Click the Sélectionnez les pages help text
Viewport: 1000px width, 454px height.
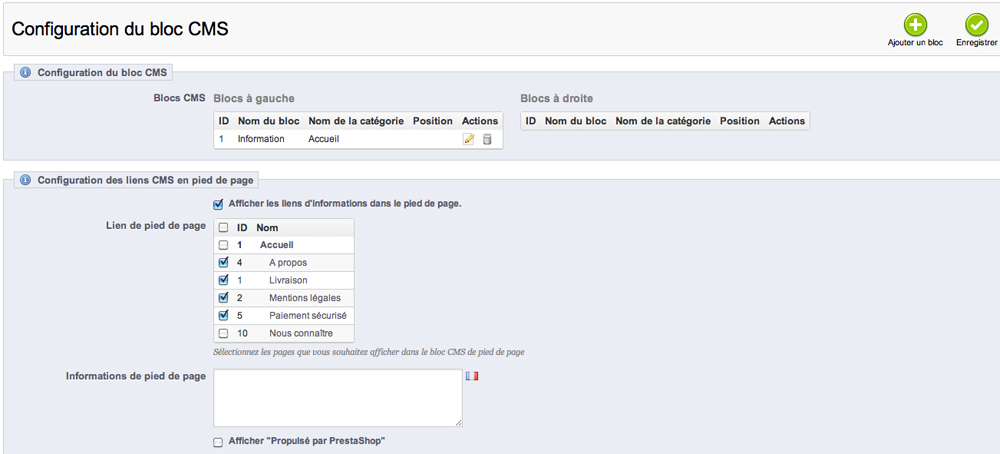[369, 352]
